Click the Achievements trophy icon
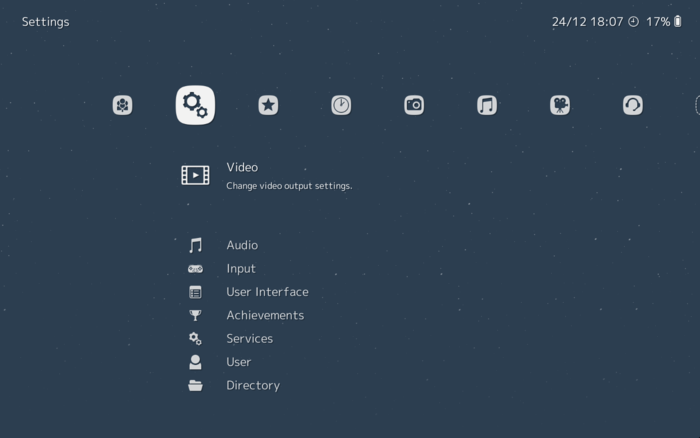The image size is (700, 438). (x=195, y=315)
